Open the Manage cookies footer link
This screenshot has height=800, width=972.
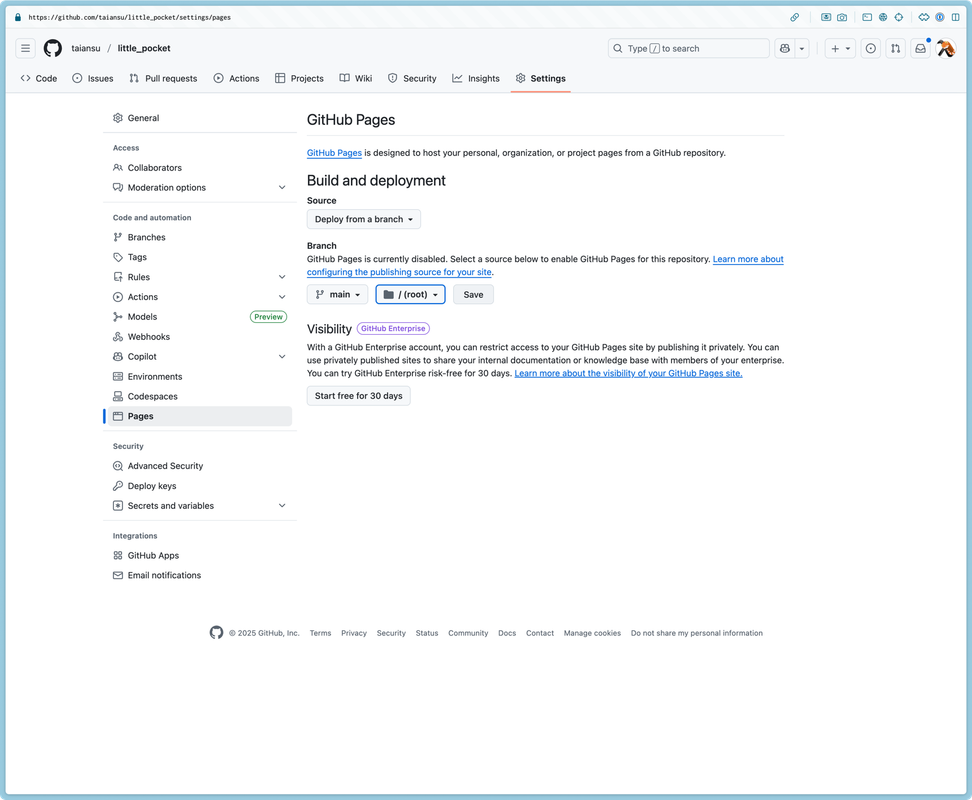tap(592, 633)
